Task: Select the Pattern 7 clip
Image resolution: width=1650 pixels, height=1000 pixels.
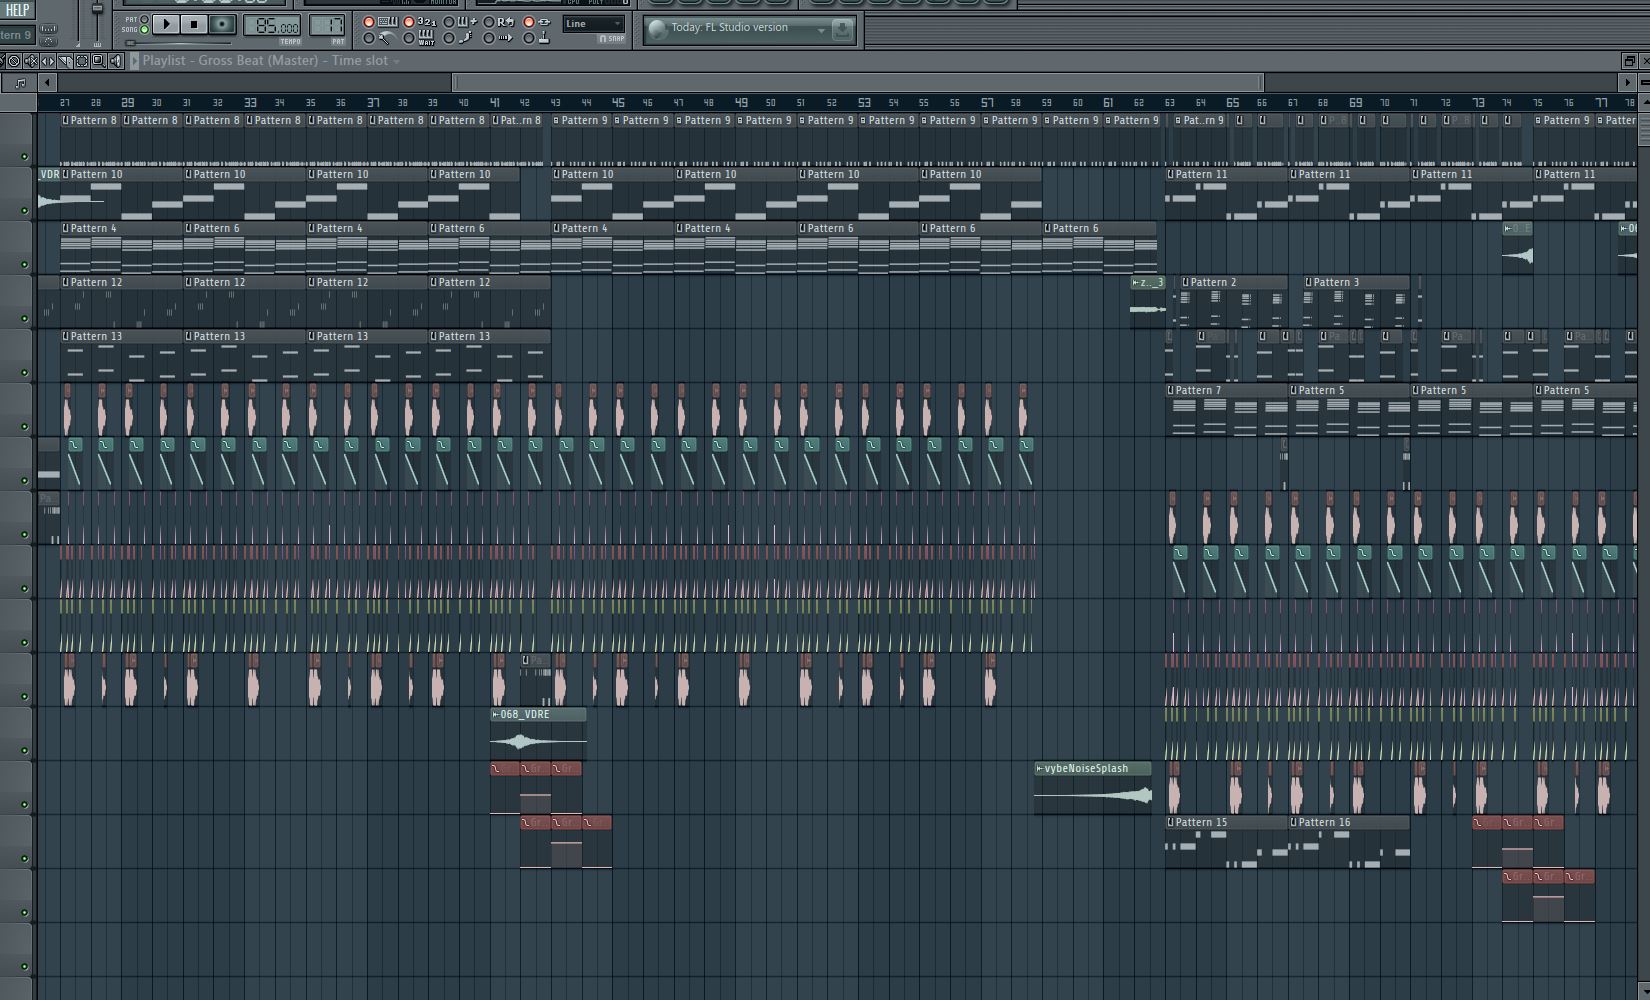Action: pyautogui.click(x=1226, y=410)
